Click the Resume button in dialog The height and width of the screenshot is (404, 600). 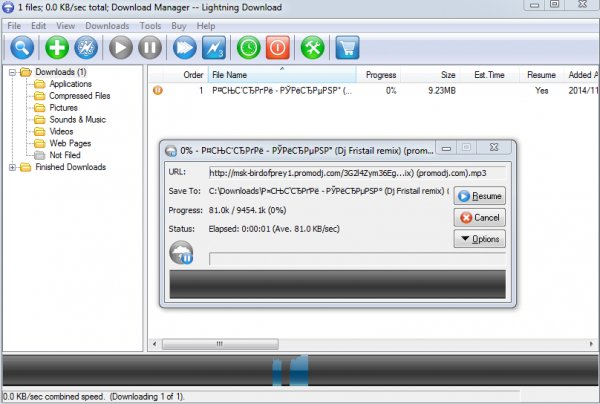pyautogui.click(x=479, y=196)
